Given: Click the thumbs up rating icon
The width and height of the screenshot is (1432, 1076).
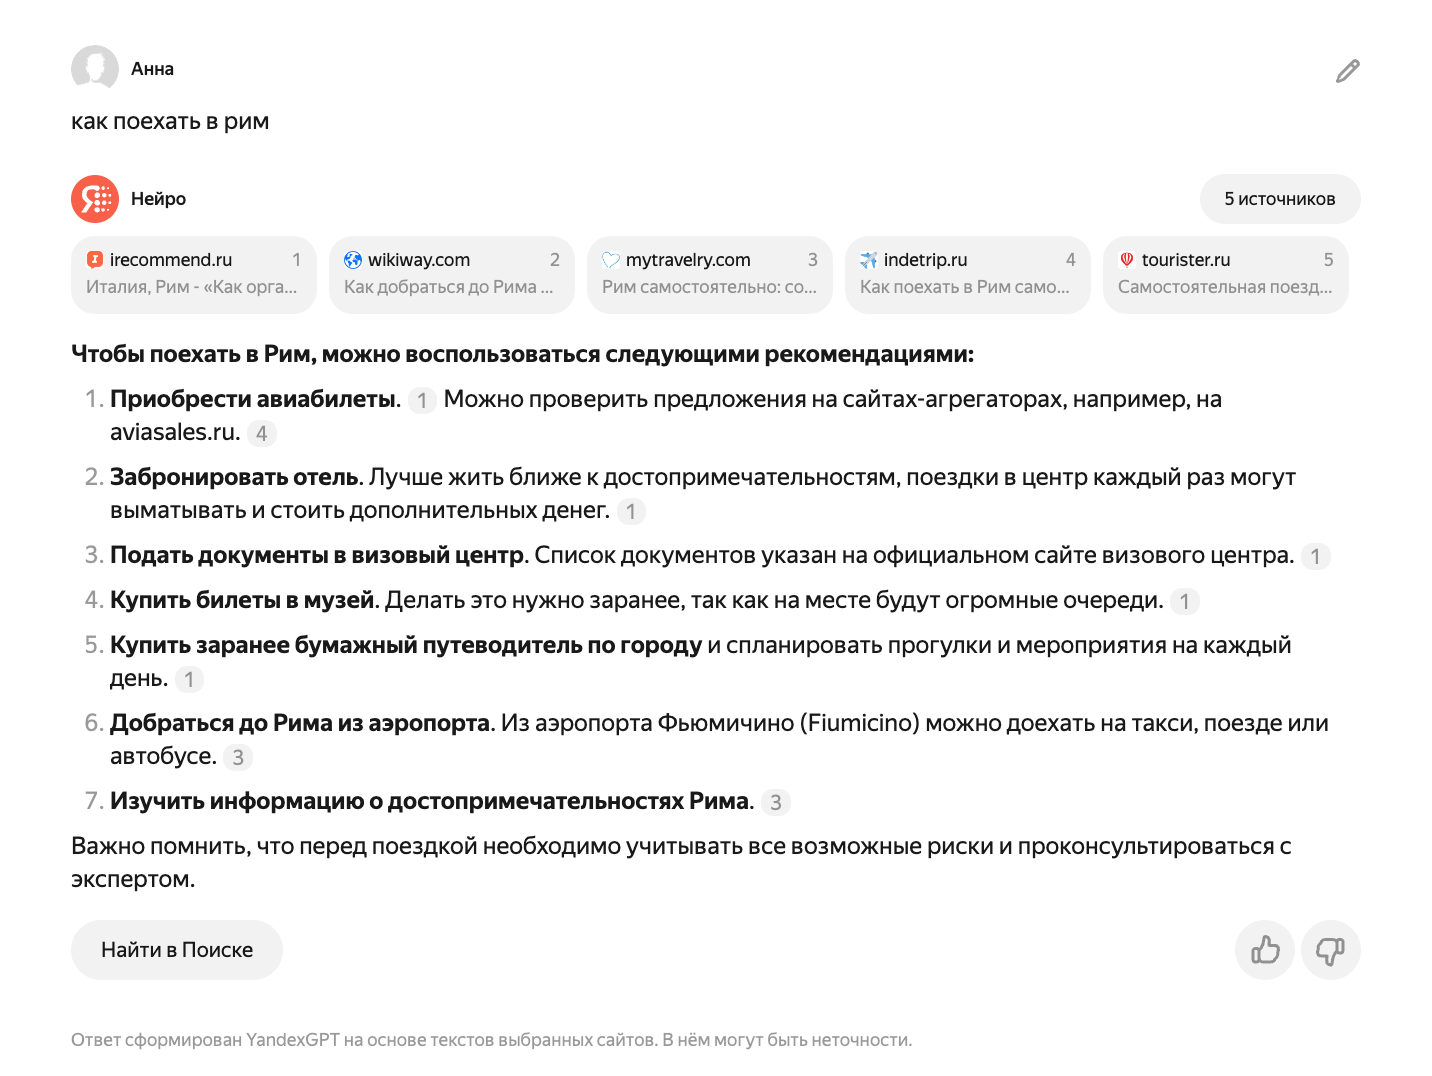Looking at the screenshot, I should click(x=1264, y=950).
